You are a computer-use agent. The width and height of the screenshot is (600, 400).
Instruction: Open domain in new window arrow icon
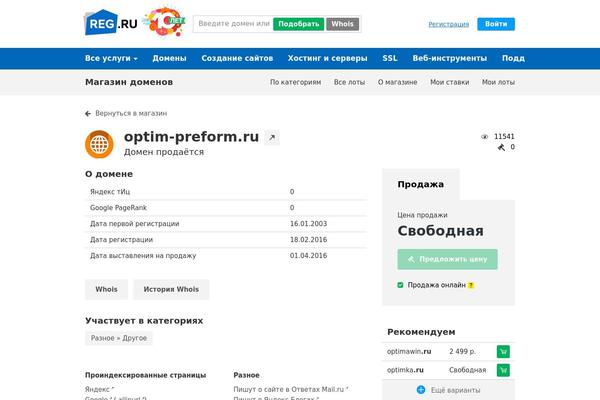272,137
